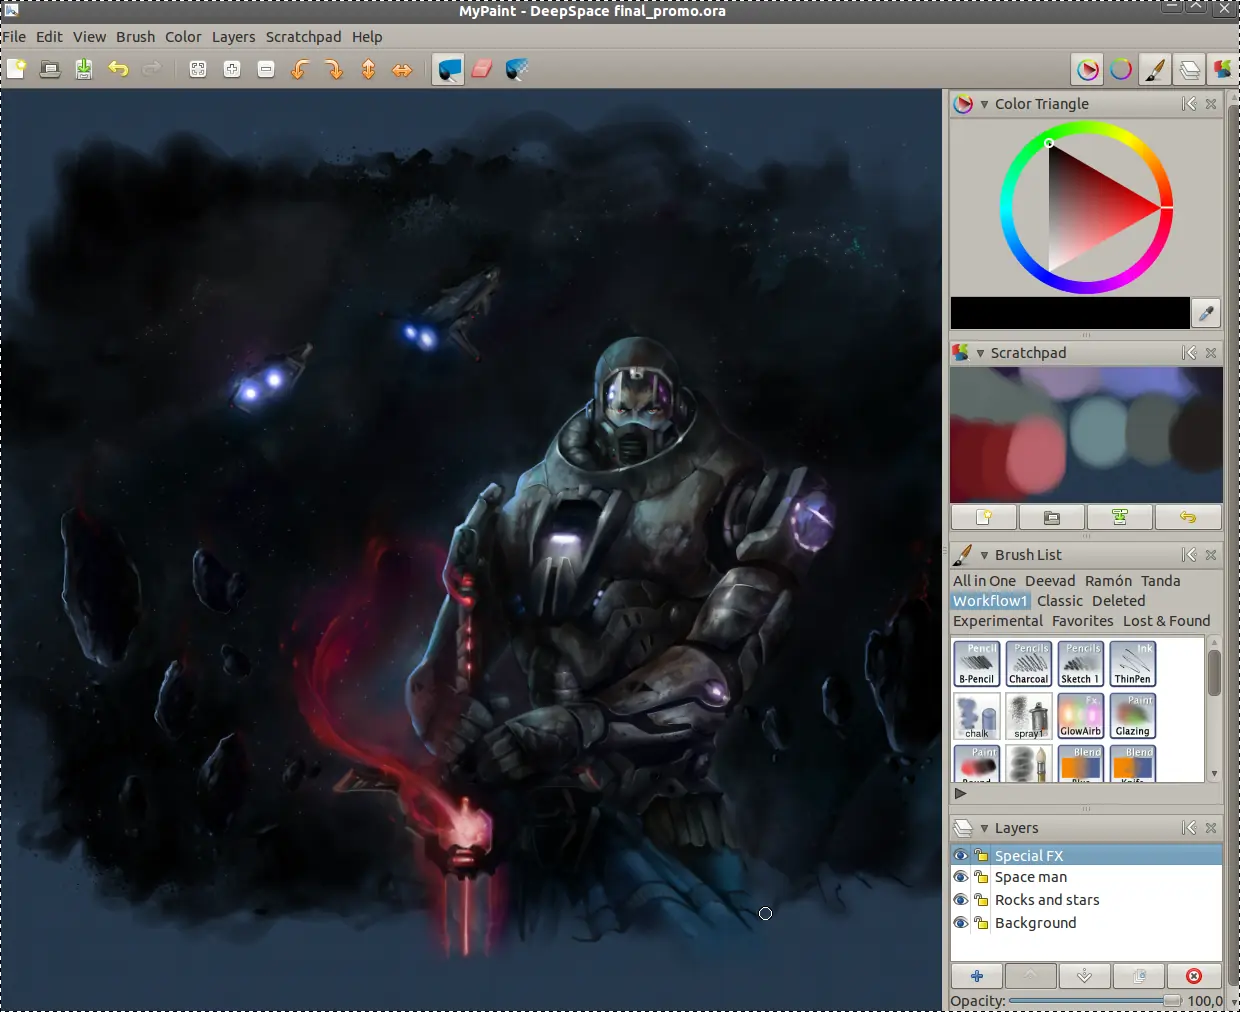Add a new layer with the plus button

[977, 976]
